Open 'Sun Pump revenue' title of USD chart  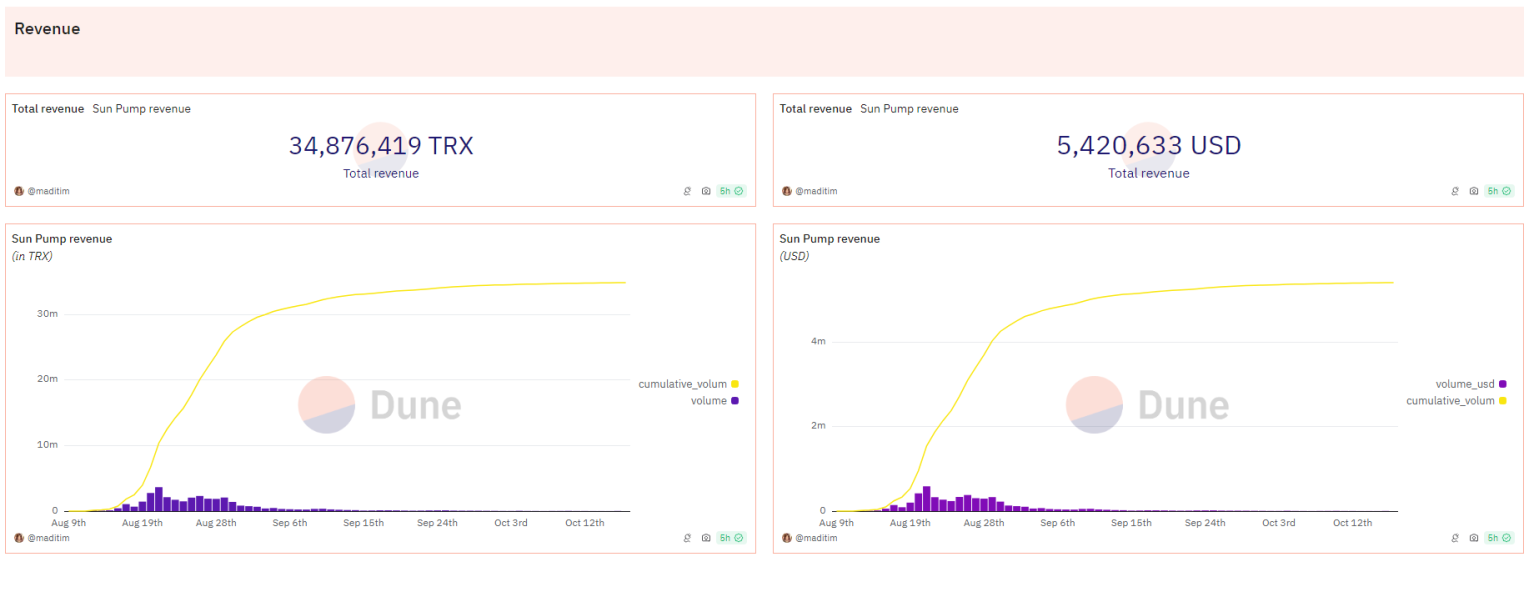pyautogui.click(x=829, y=239)
